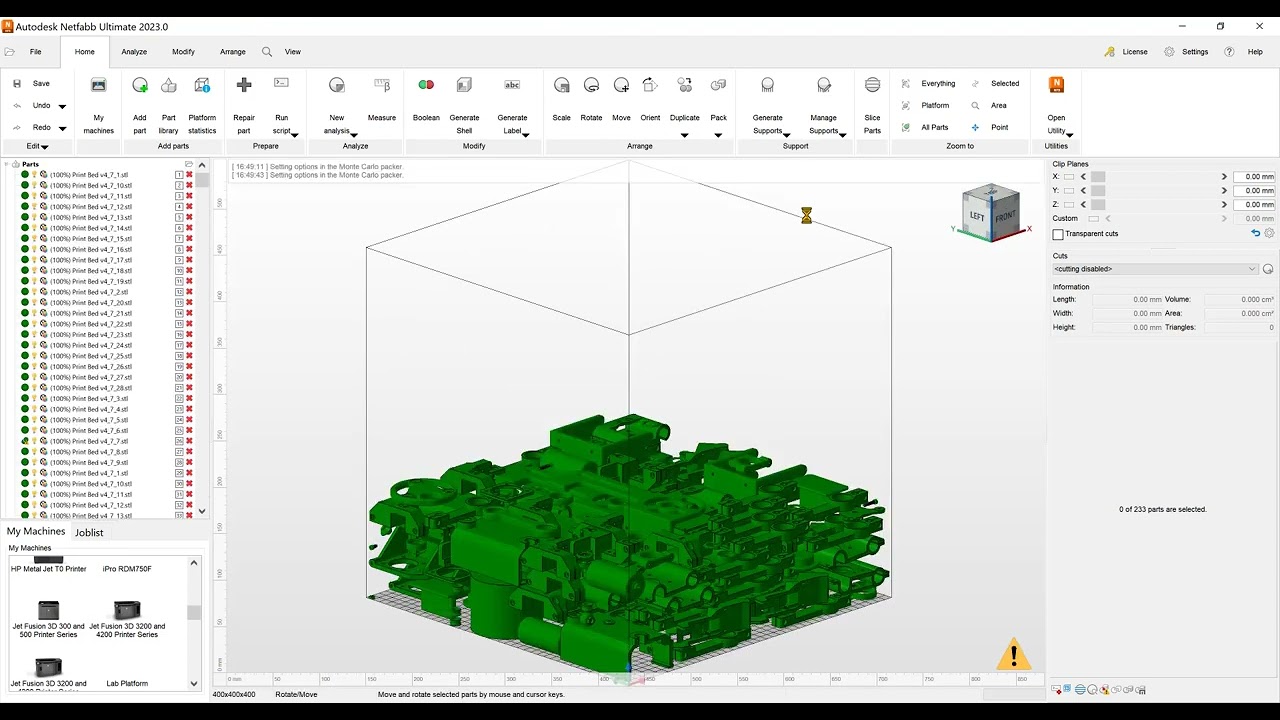Open the Run script dropdown arrow

coord(294,135)
